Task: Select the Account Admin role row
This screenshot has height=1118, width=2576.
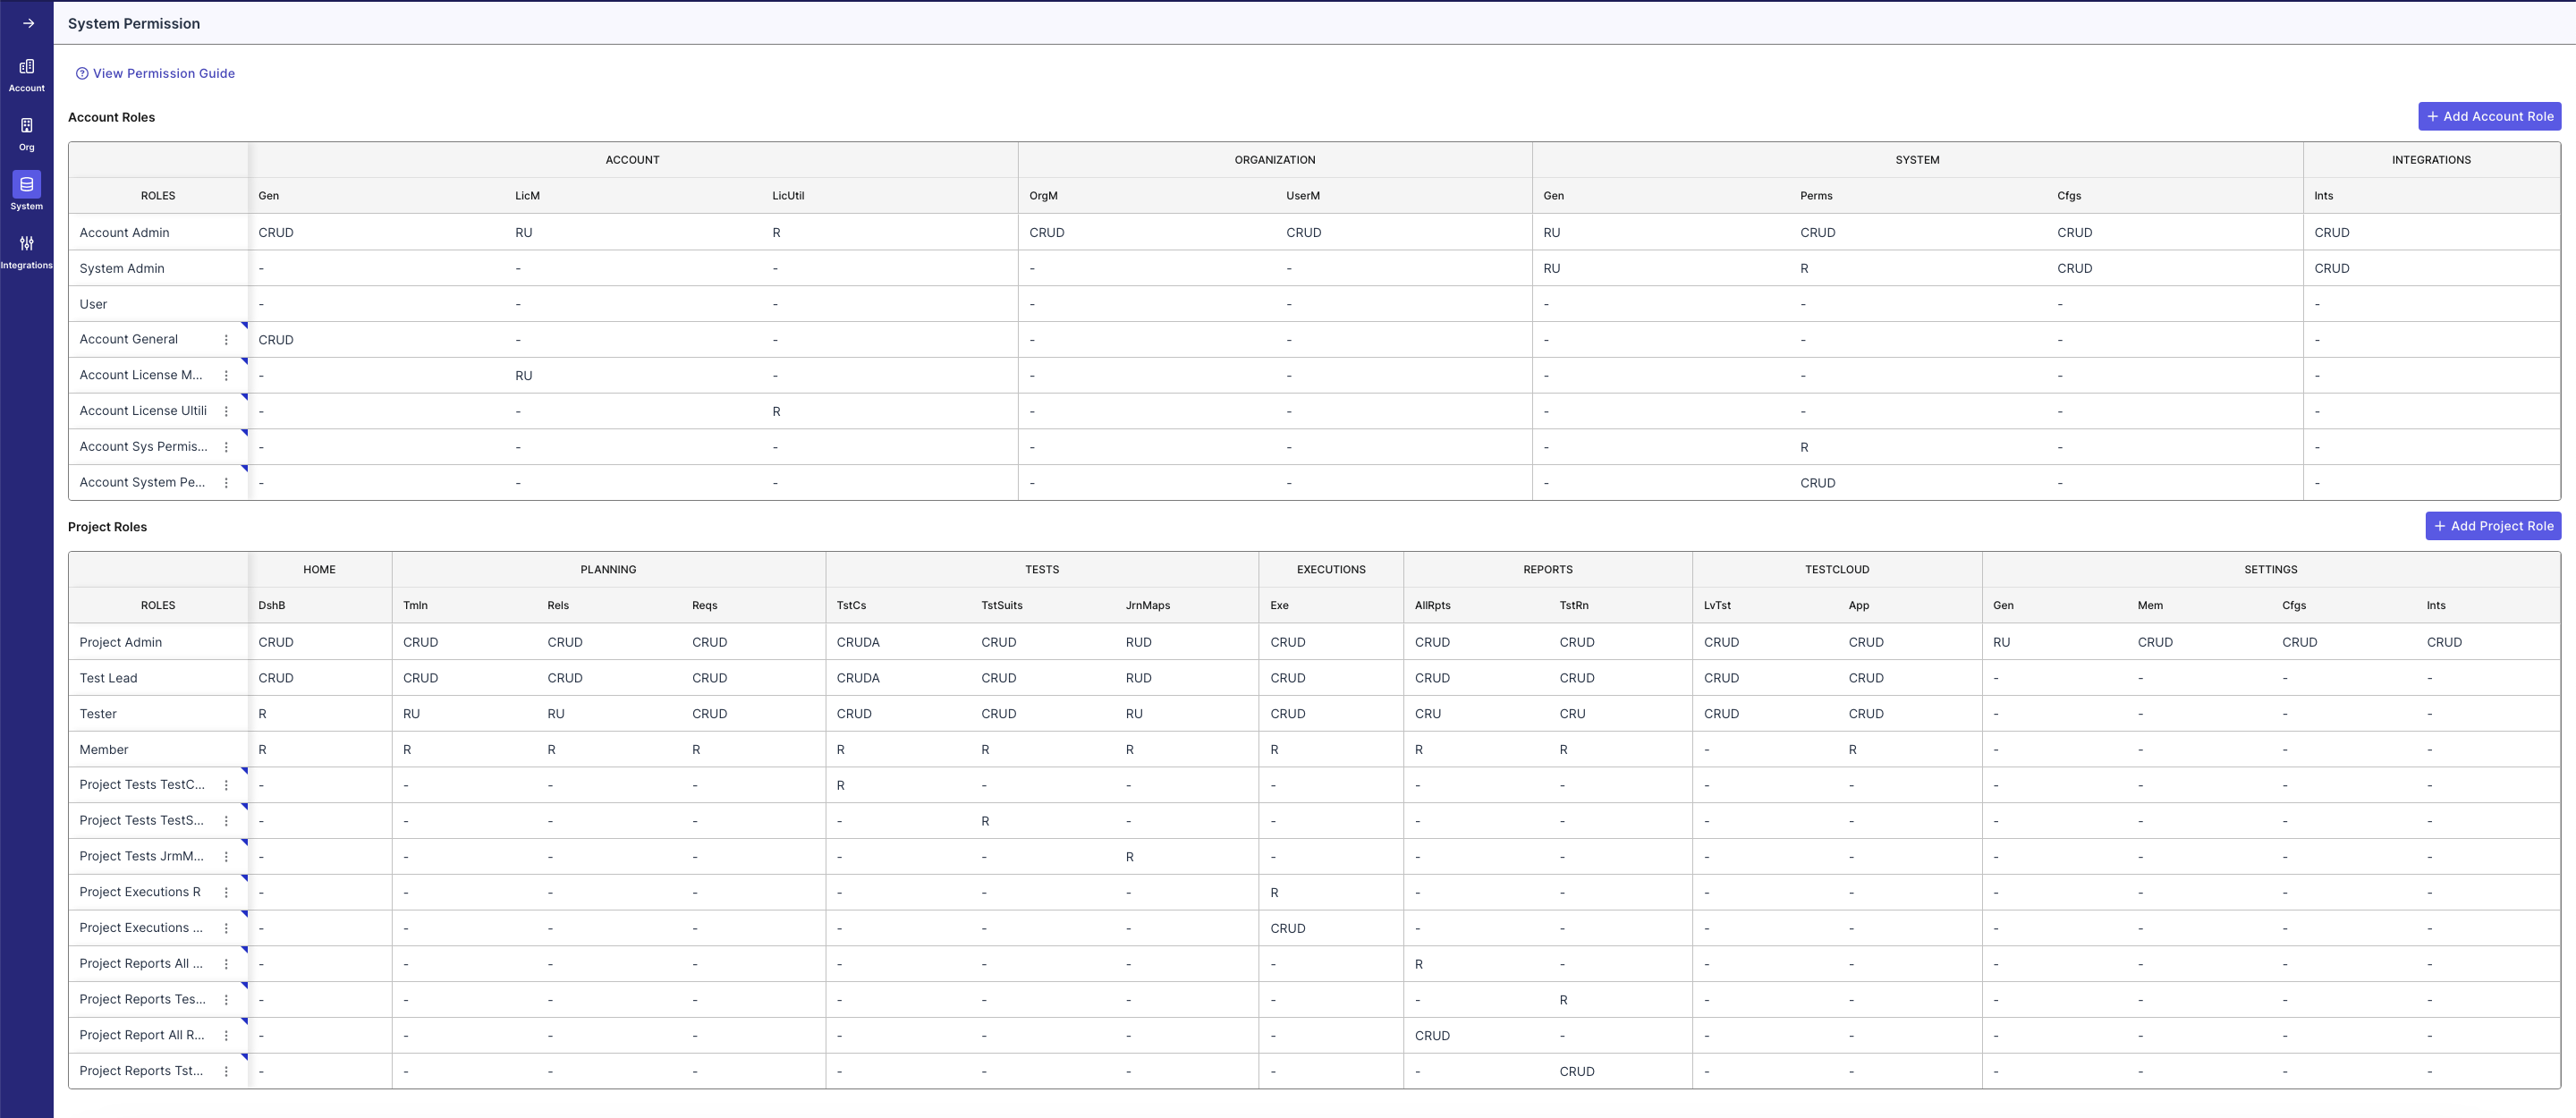Action: point(125,232)
